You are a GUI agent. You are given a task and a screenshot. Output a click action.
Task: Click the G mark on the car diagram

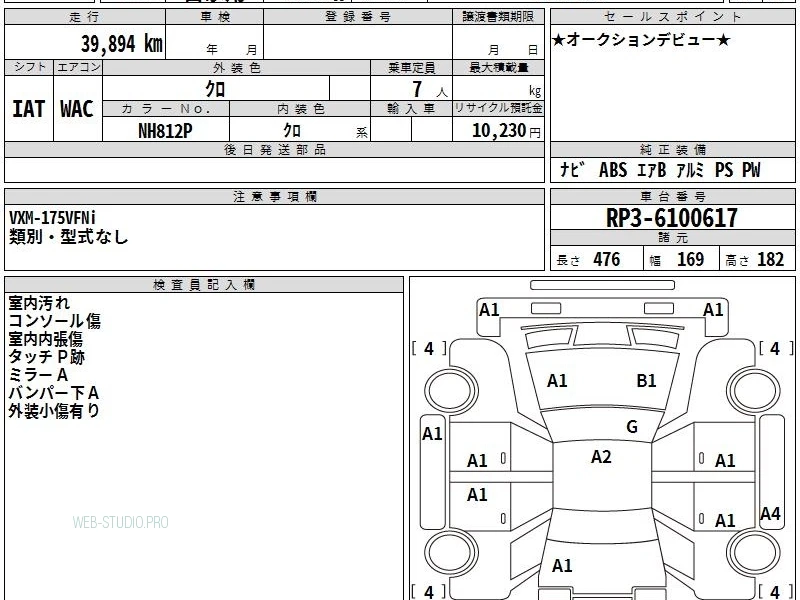pos(632,426)
